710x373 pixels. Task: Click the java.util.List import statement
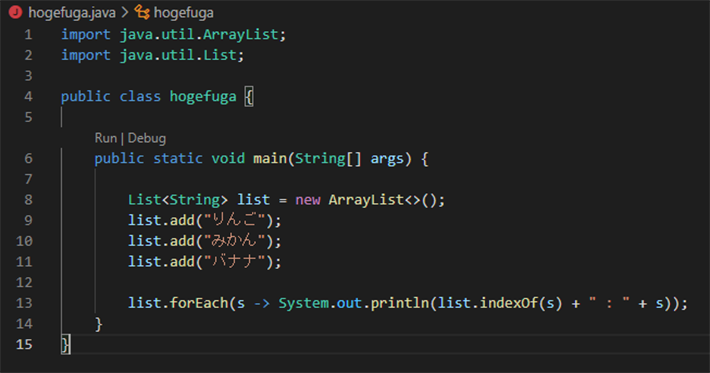pyautogui.click(x=153, y=55)
